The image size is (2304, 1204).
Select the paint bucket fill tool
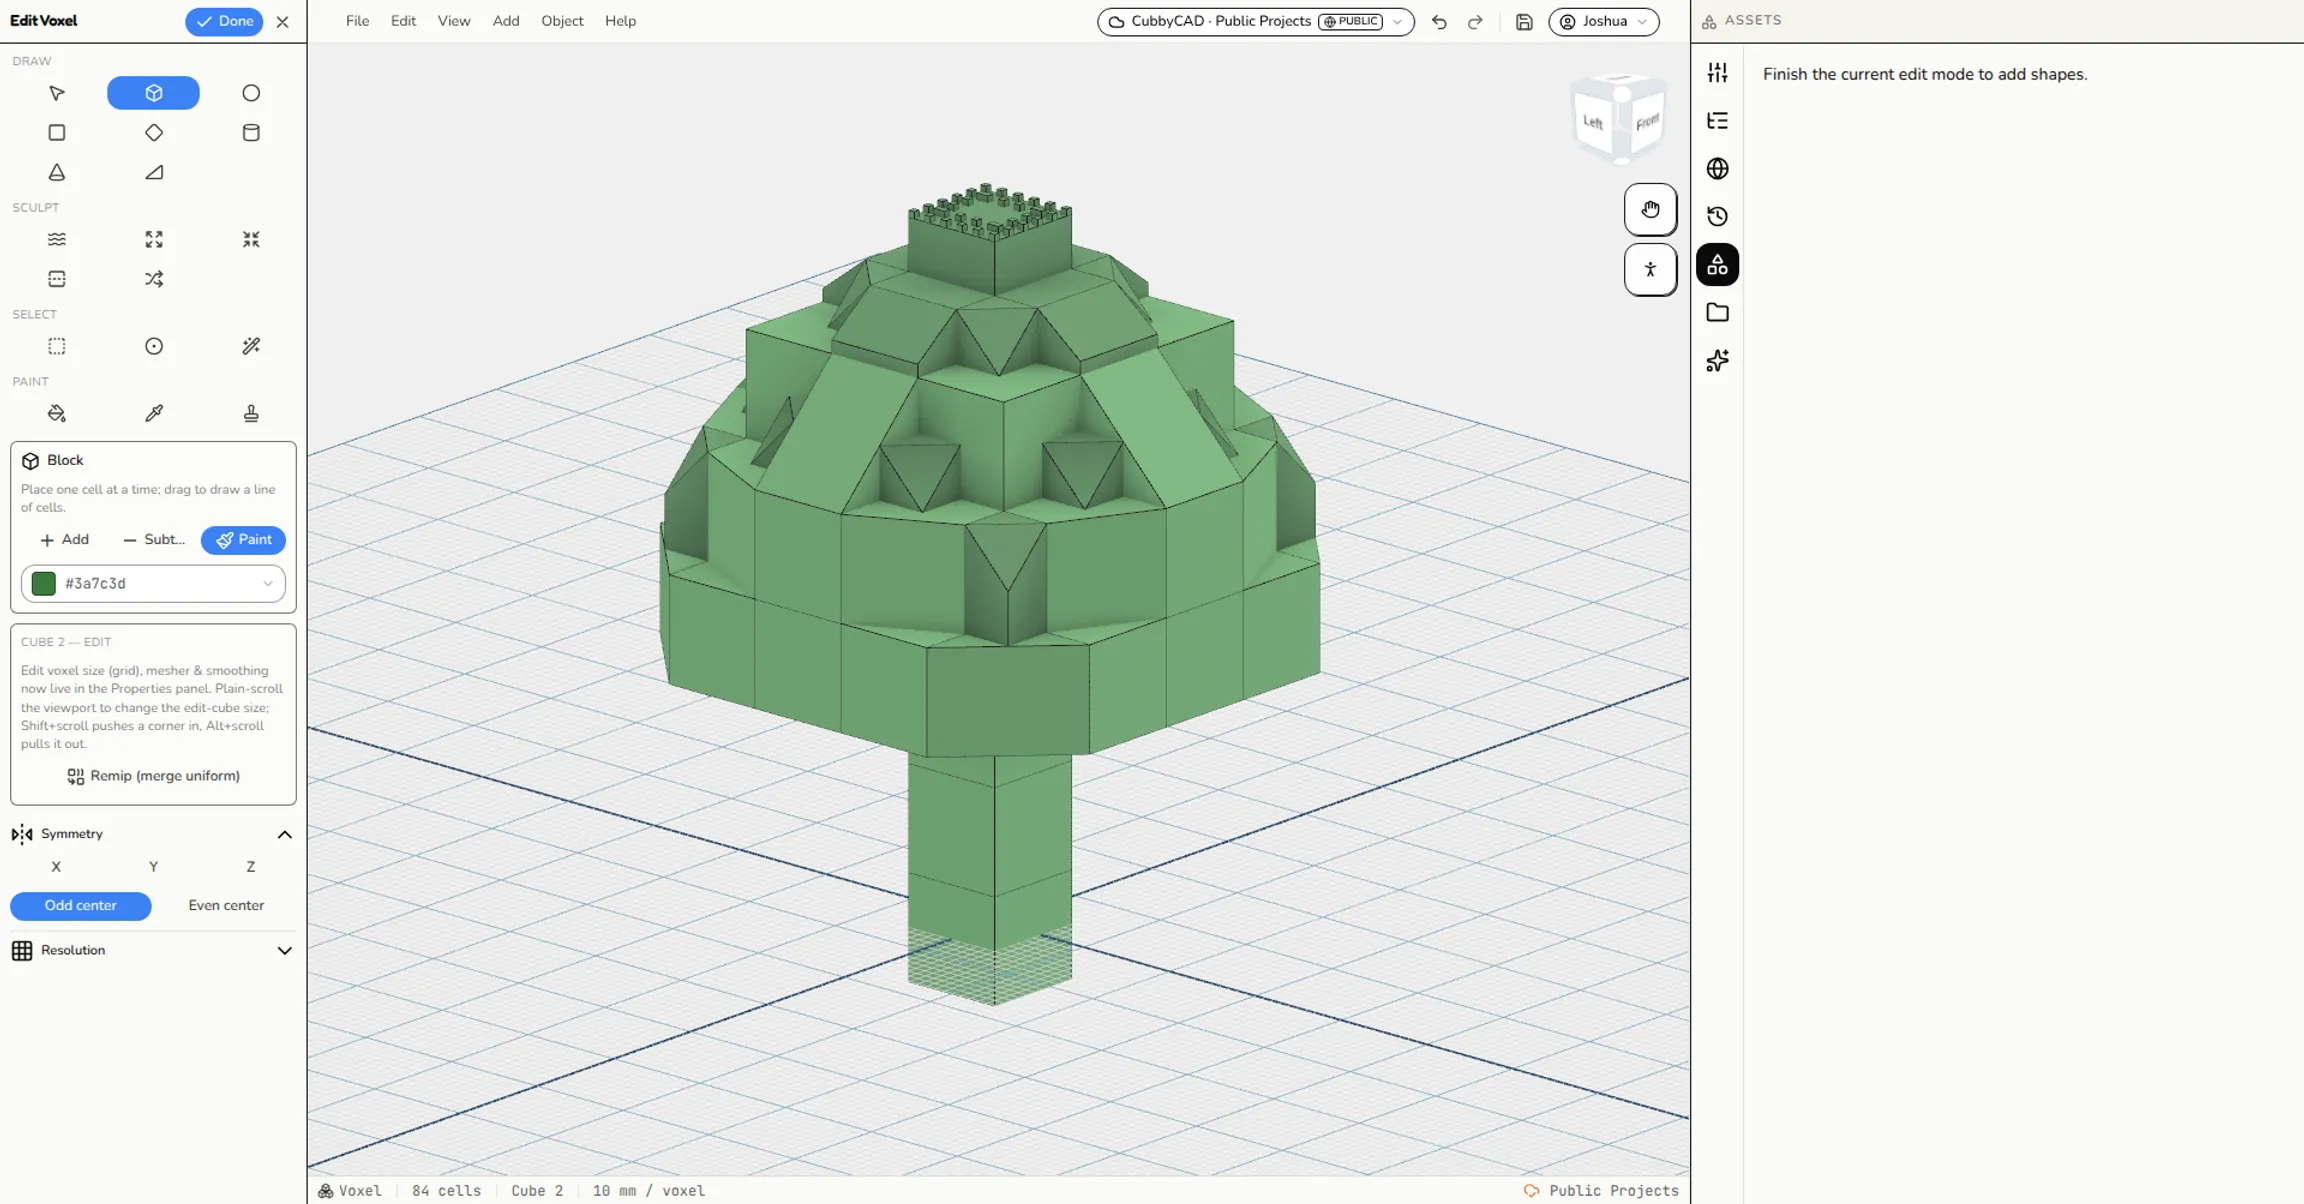point(57,414)
